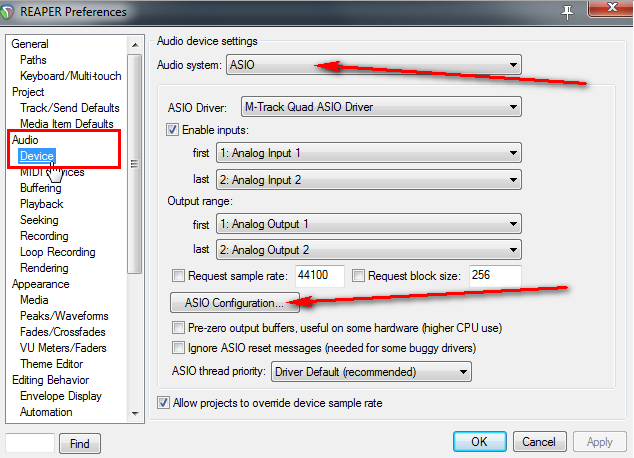Select General in preferences tree
This screenshot has height=458, width=634.
(x=30, y=44)
